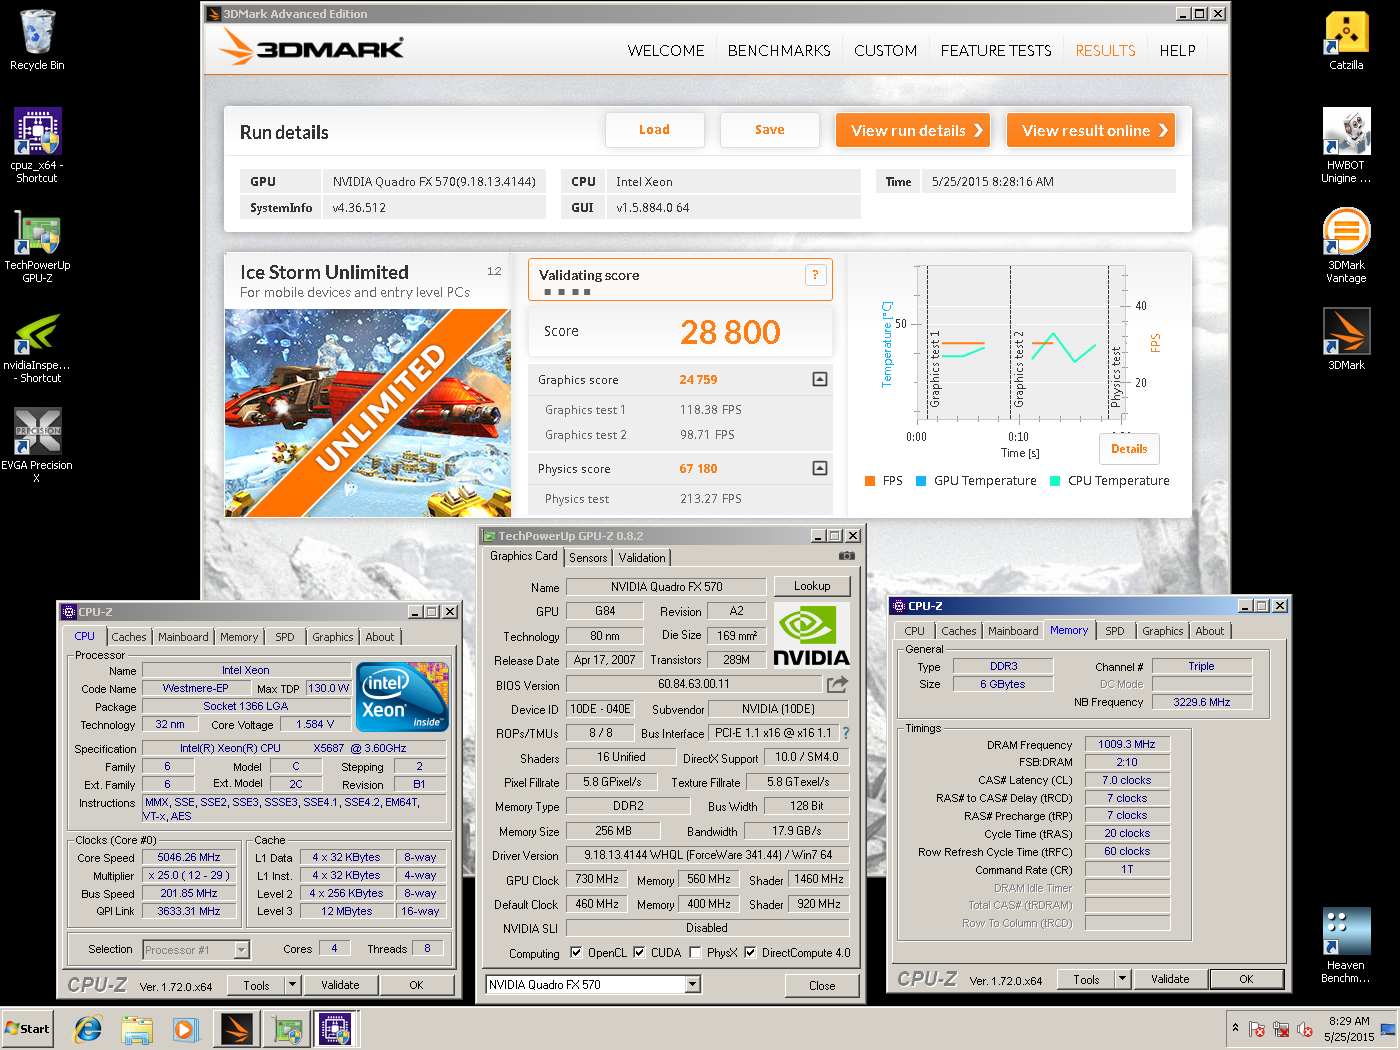The height and width of the screenshot is (1050, 1400).
Task: Toggle the DirectCompute 4.0 checkbox
Action: pyautogui.click(x=750, y=953)
